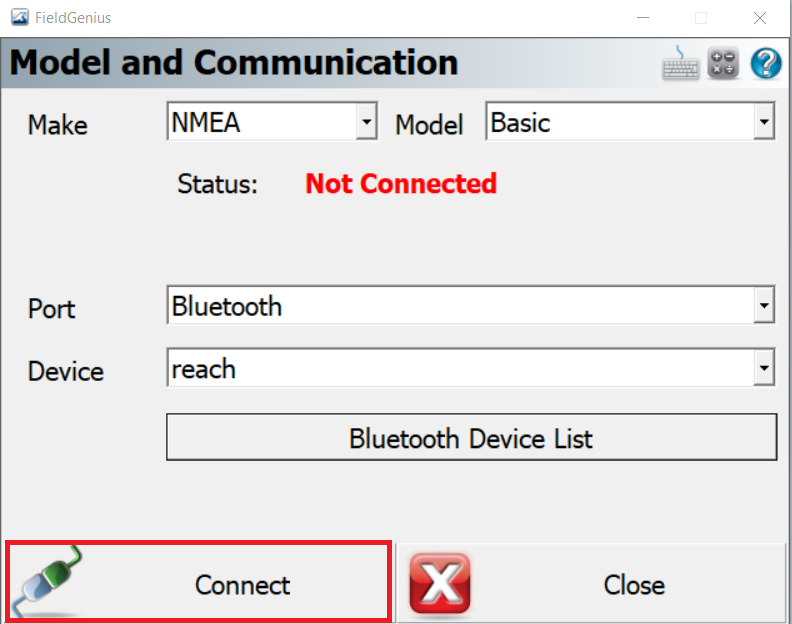Click the FieldGenius app icon in title bar
Viewport: 792px width, 624px height.
pos(20,17)
